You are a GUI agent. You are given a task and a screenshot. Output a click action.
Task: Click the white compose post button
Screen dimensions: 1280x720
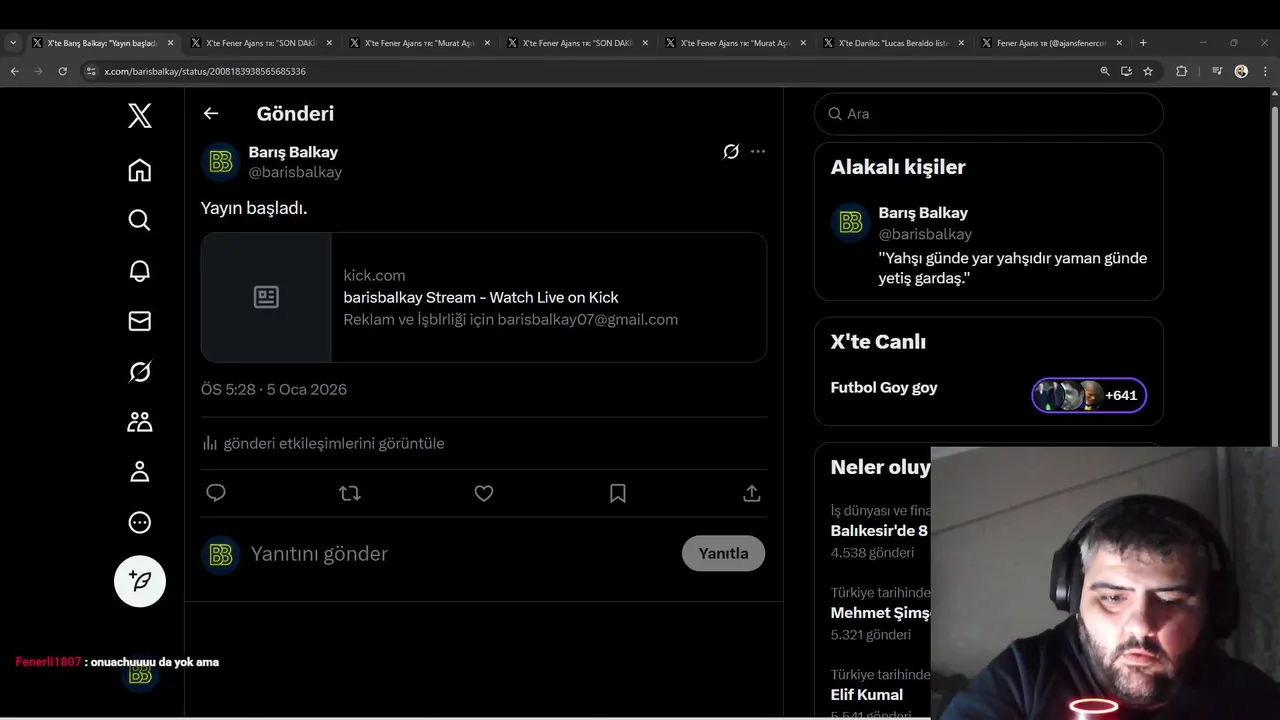pos(140,581)
